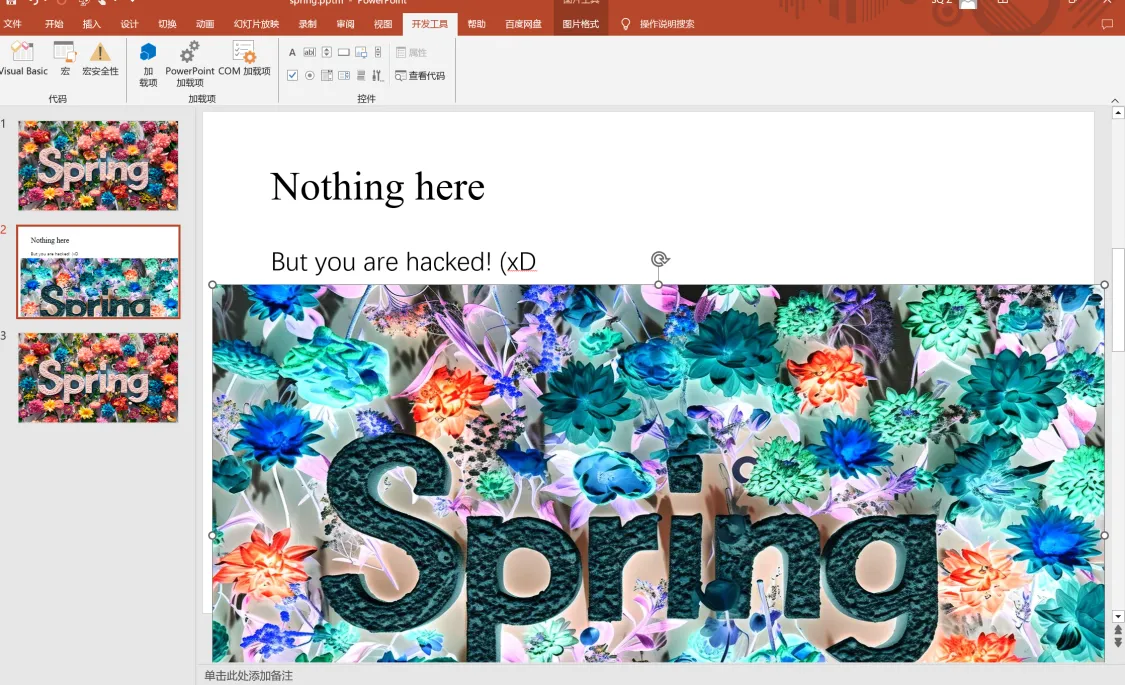Select the Check Box control
1125x685 pixels.
(x=292, y=75)
